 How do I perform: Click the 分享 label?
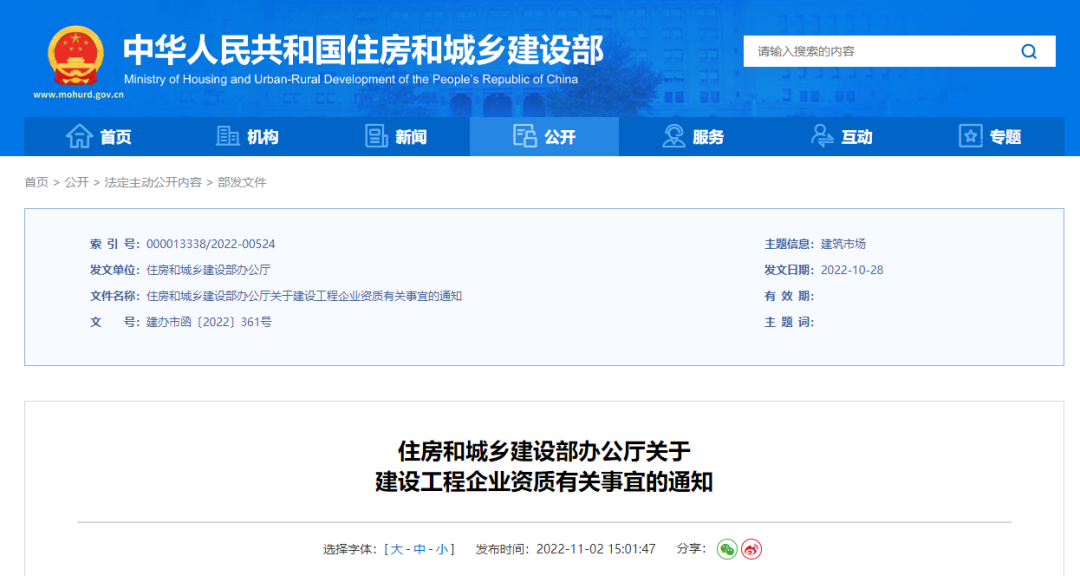pos(691,548)
